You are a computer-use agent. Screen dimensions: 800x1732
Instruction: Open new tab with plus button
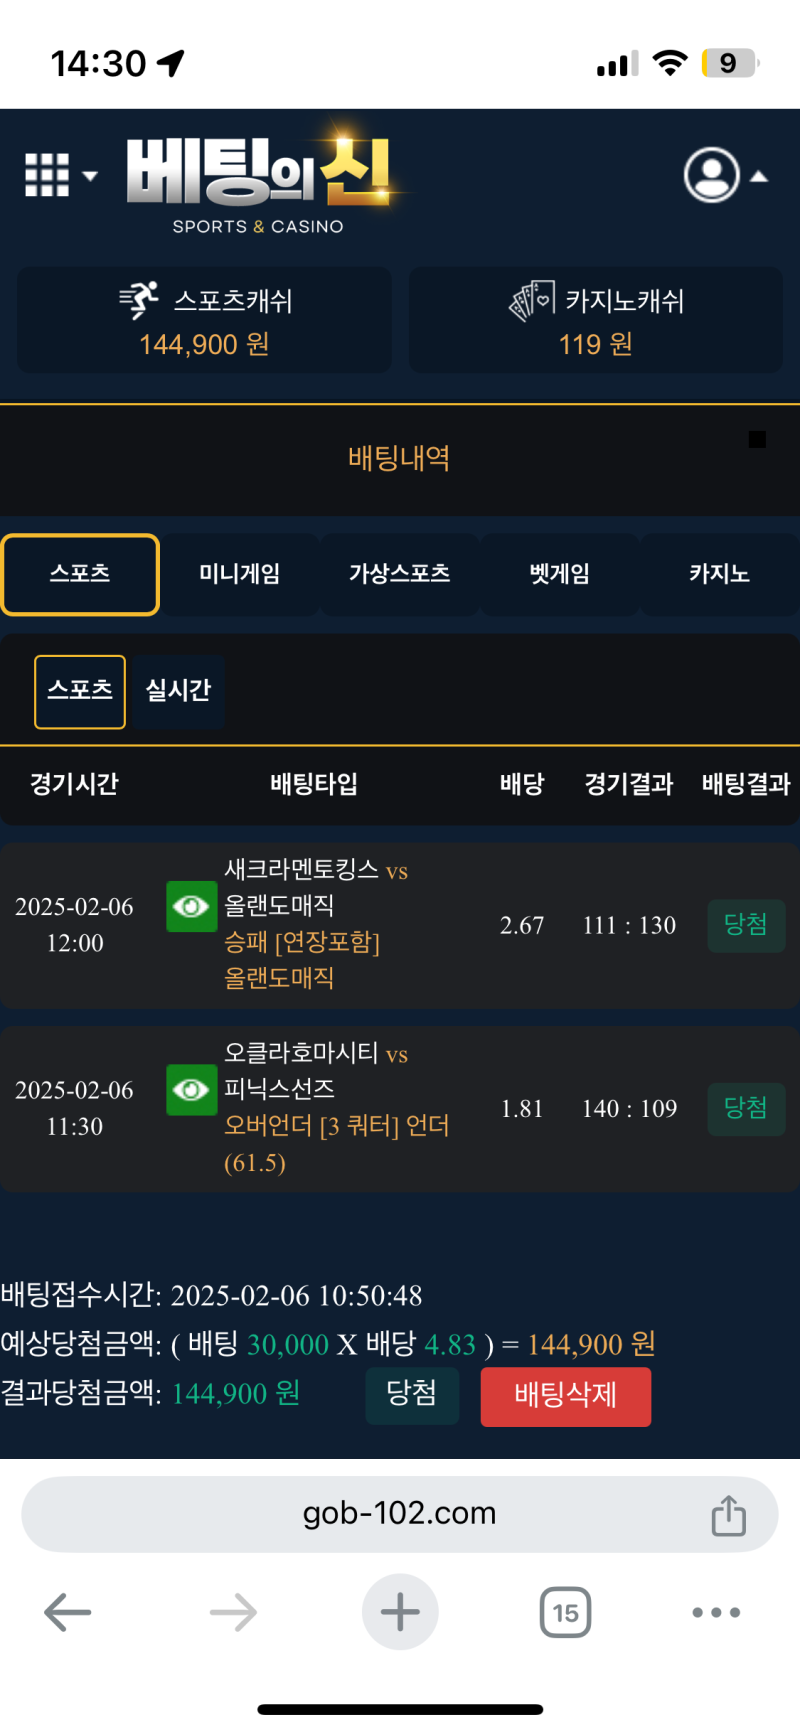pyautogui.click(x=400, y=1612)
